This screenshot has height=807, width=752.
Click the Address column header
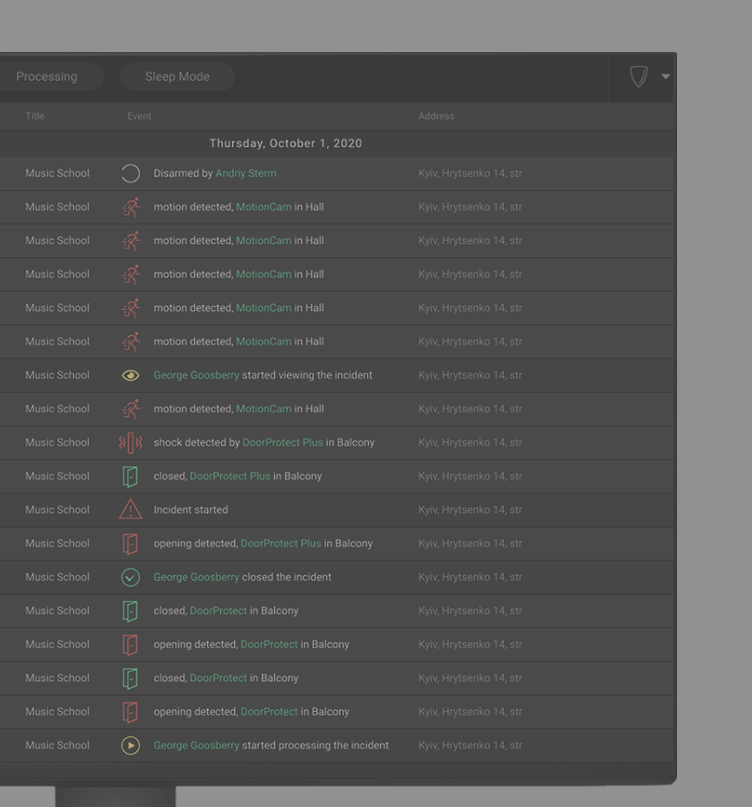coord(436,116)
